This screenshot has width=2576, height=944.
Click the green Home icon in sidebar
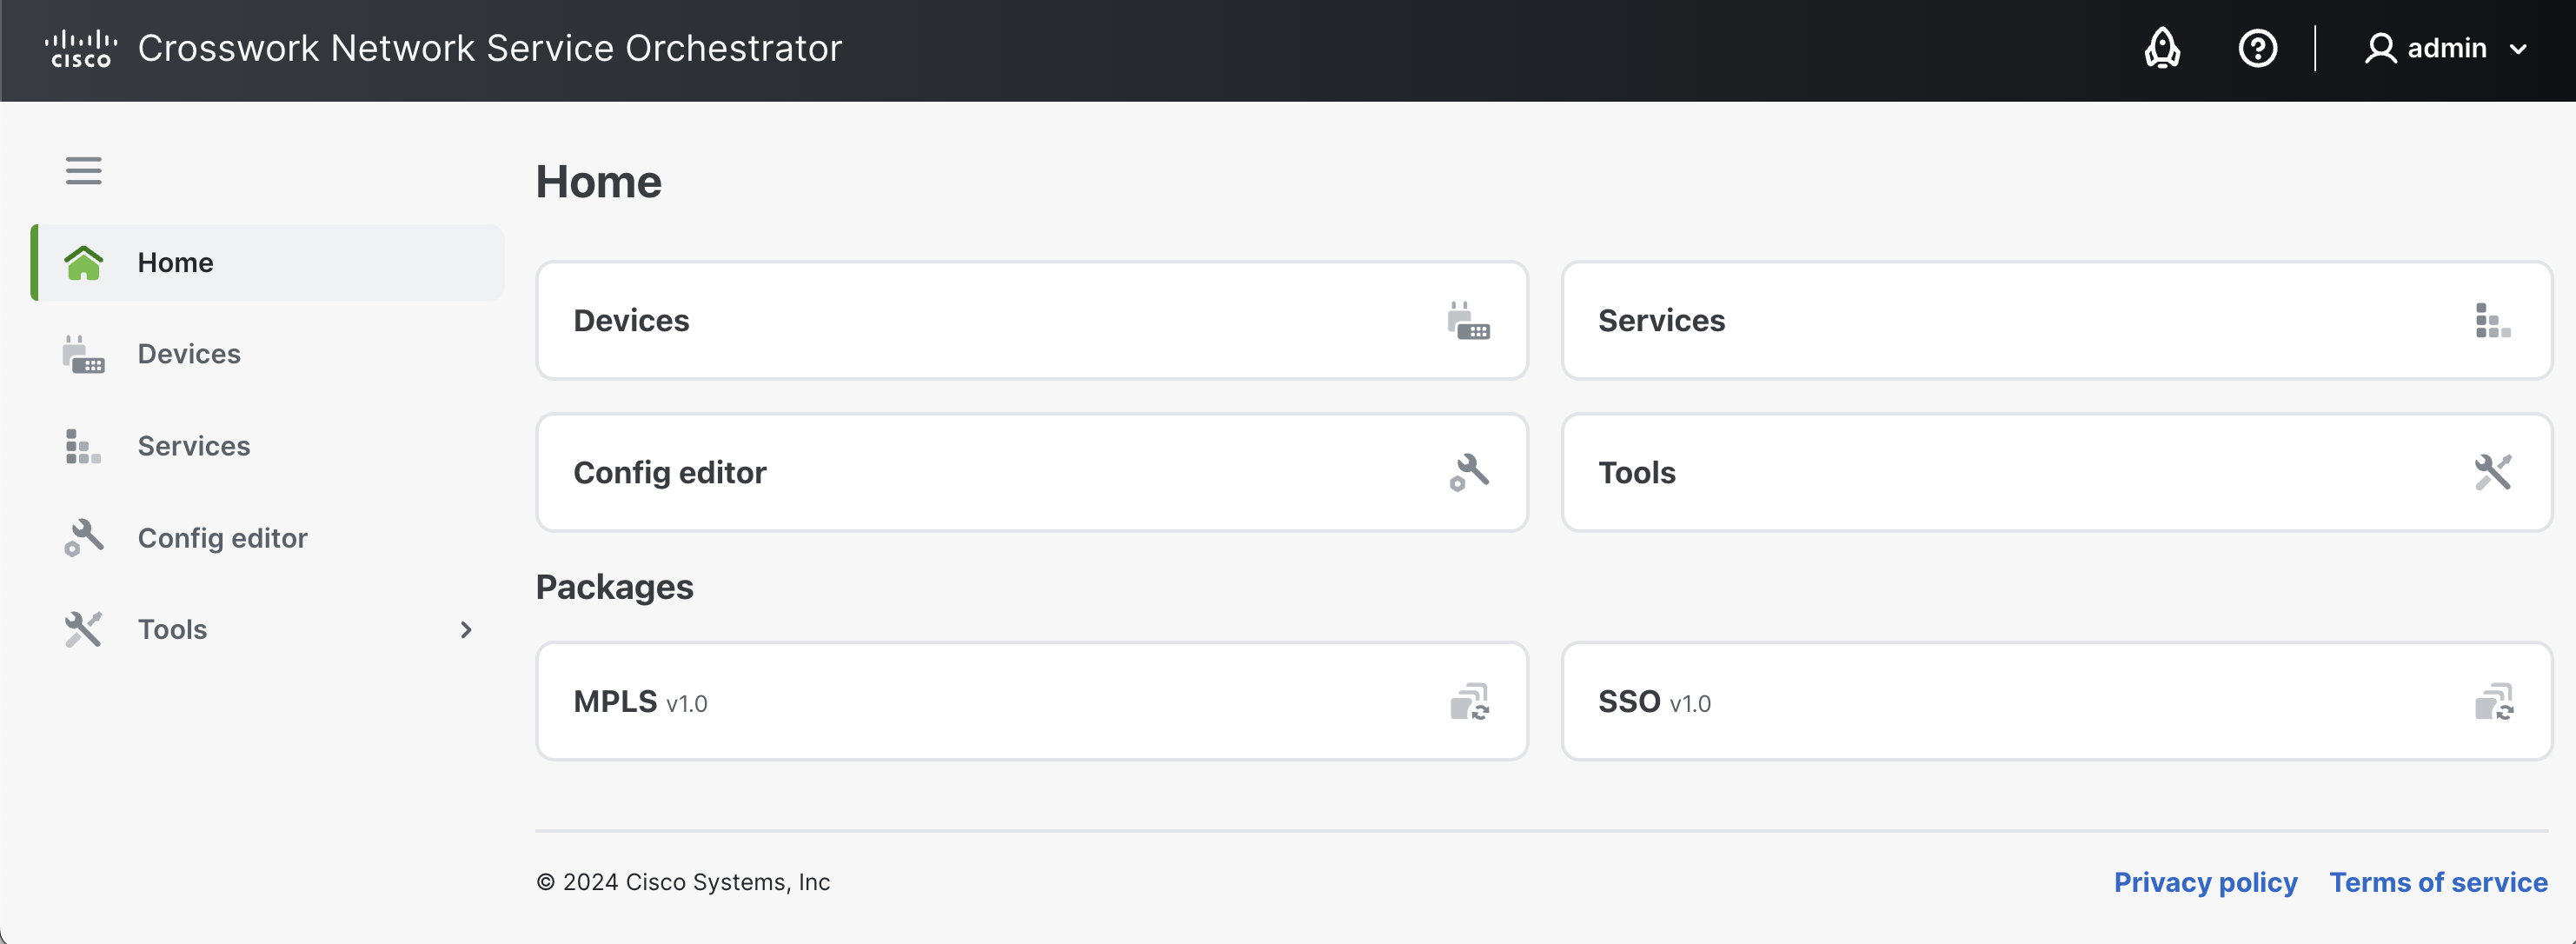[83, 263]
